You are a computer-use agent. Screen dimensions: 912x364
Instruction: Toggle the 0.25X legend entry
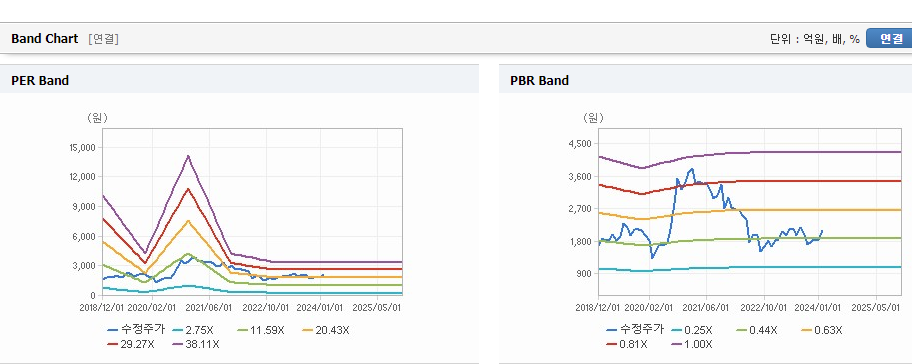click(x=692, y=330)
